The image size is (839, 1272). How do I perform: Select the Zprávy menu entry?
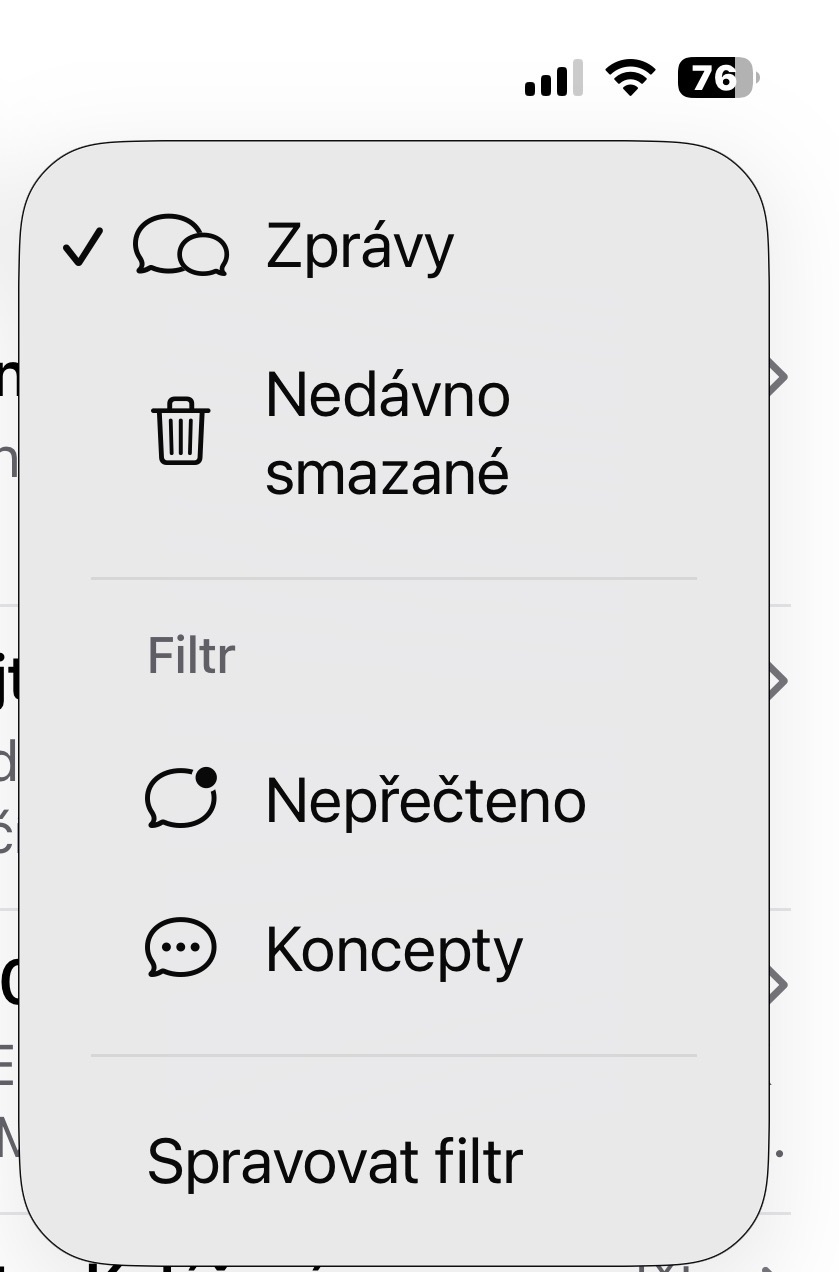pos(360,247)
